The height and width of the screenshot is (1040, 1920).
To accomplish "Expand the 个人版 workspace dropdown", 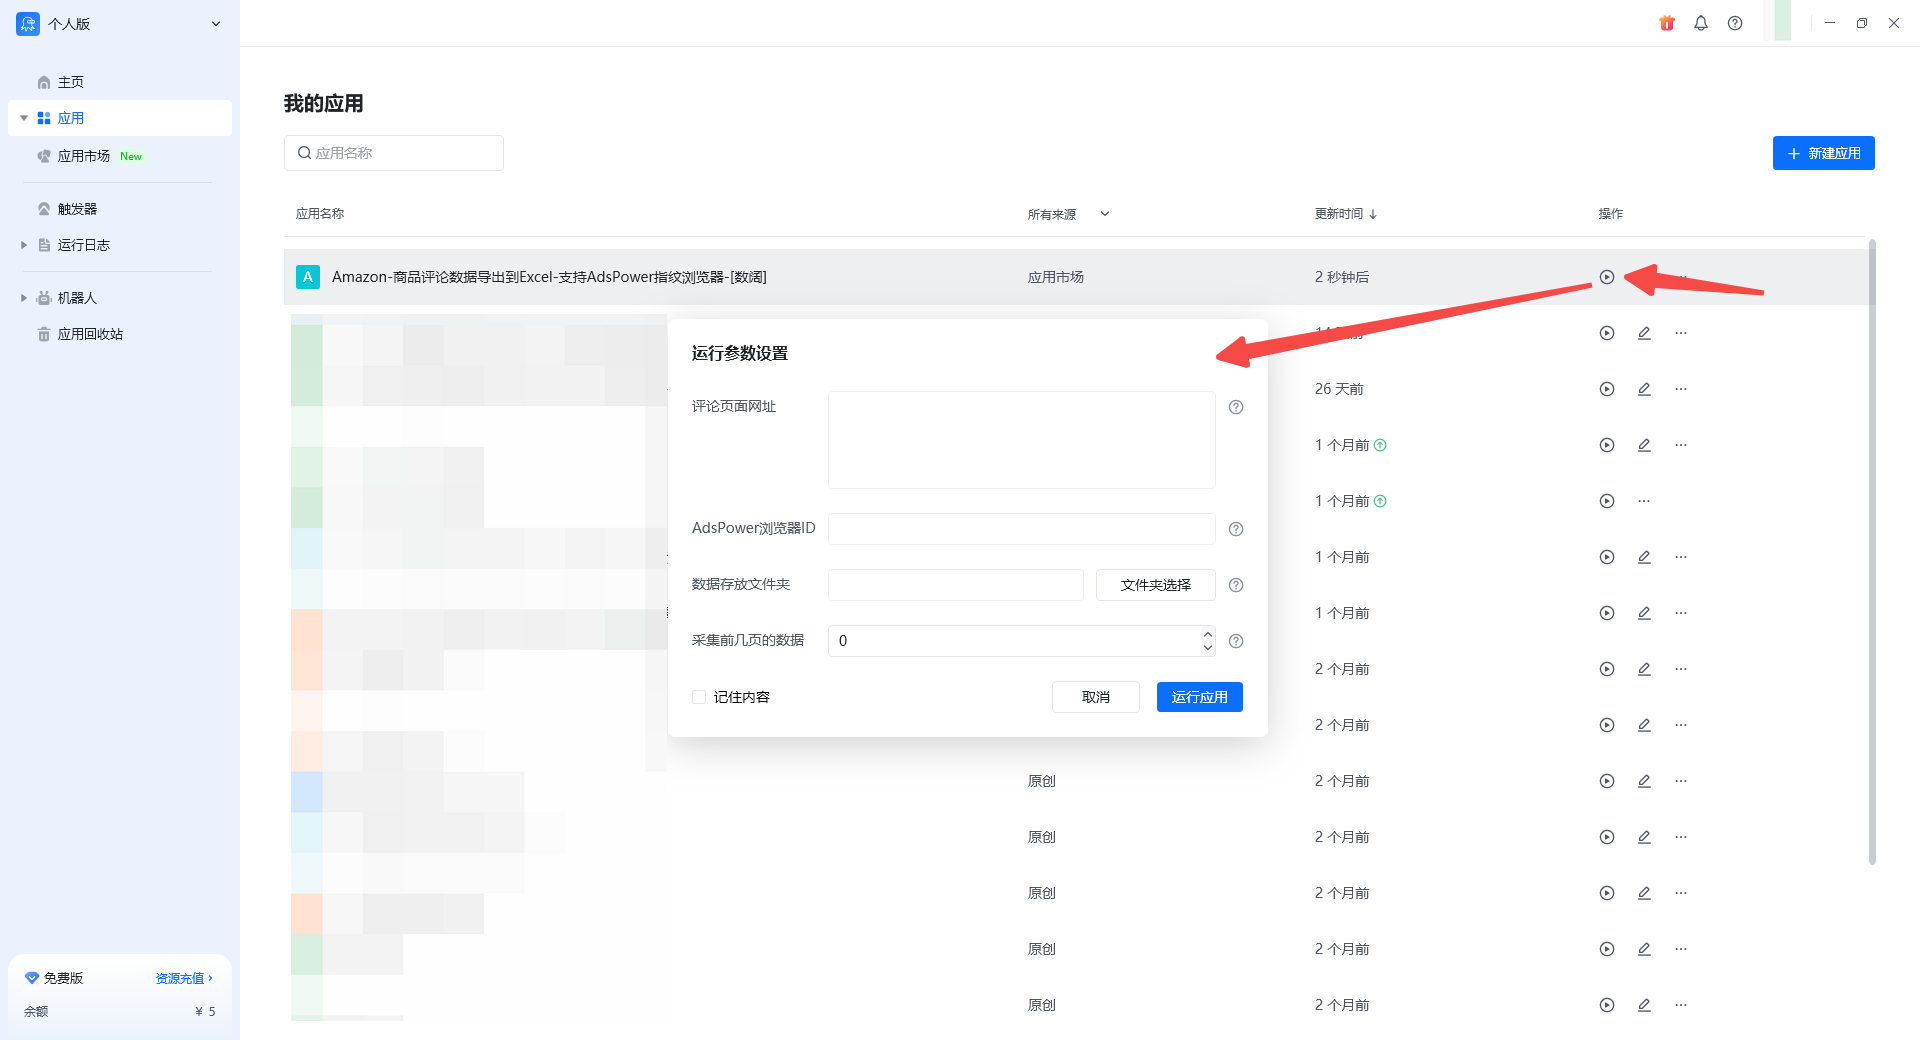I will pyautogui.click(x=215, y=24).
